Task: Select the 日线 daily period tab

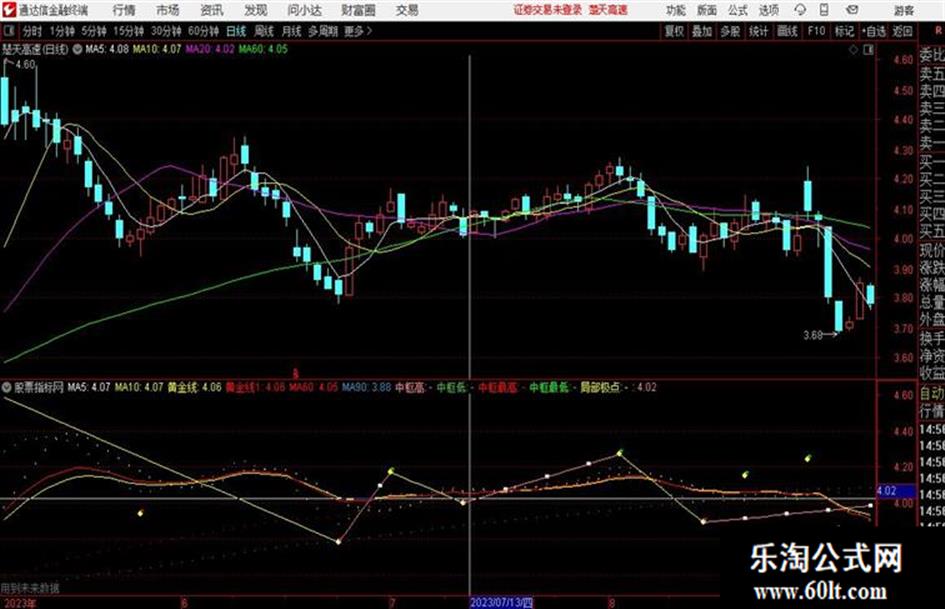Action: pyautogui.click(x=236, y=31)
